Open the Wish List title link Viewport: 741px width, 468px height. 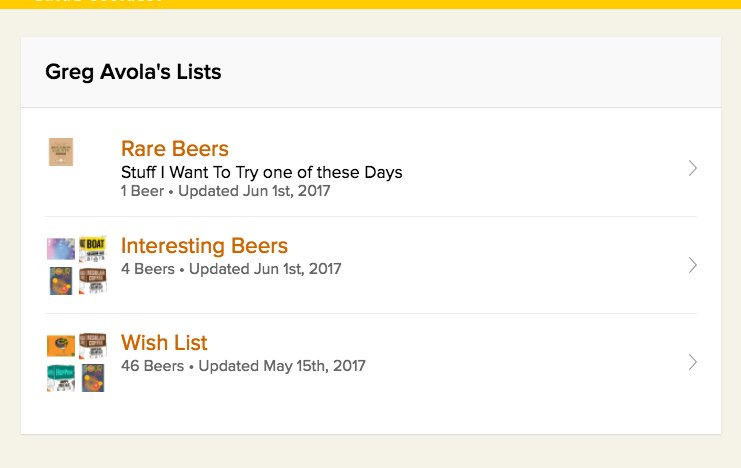[164, 343]
